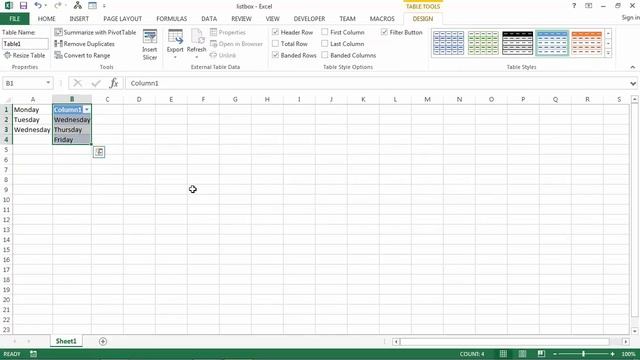Image resolution: width=640 pixels, height=360 pixels.
Task: Click the Sign in link
Action: point(631,18)
